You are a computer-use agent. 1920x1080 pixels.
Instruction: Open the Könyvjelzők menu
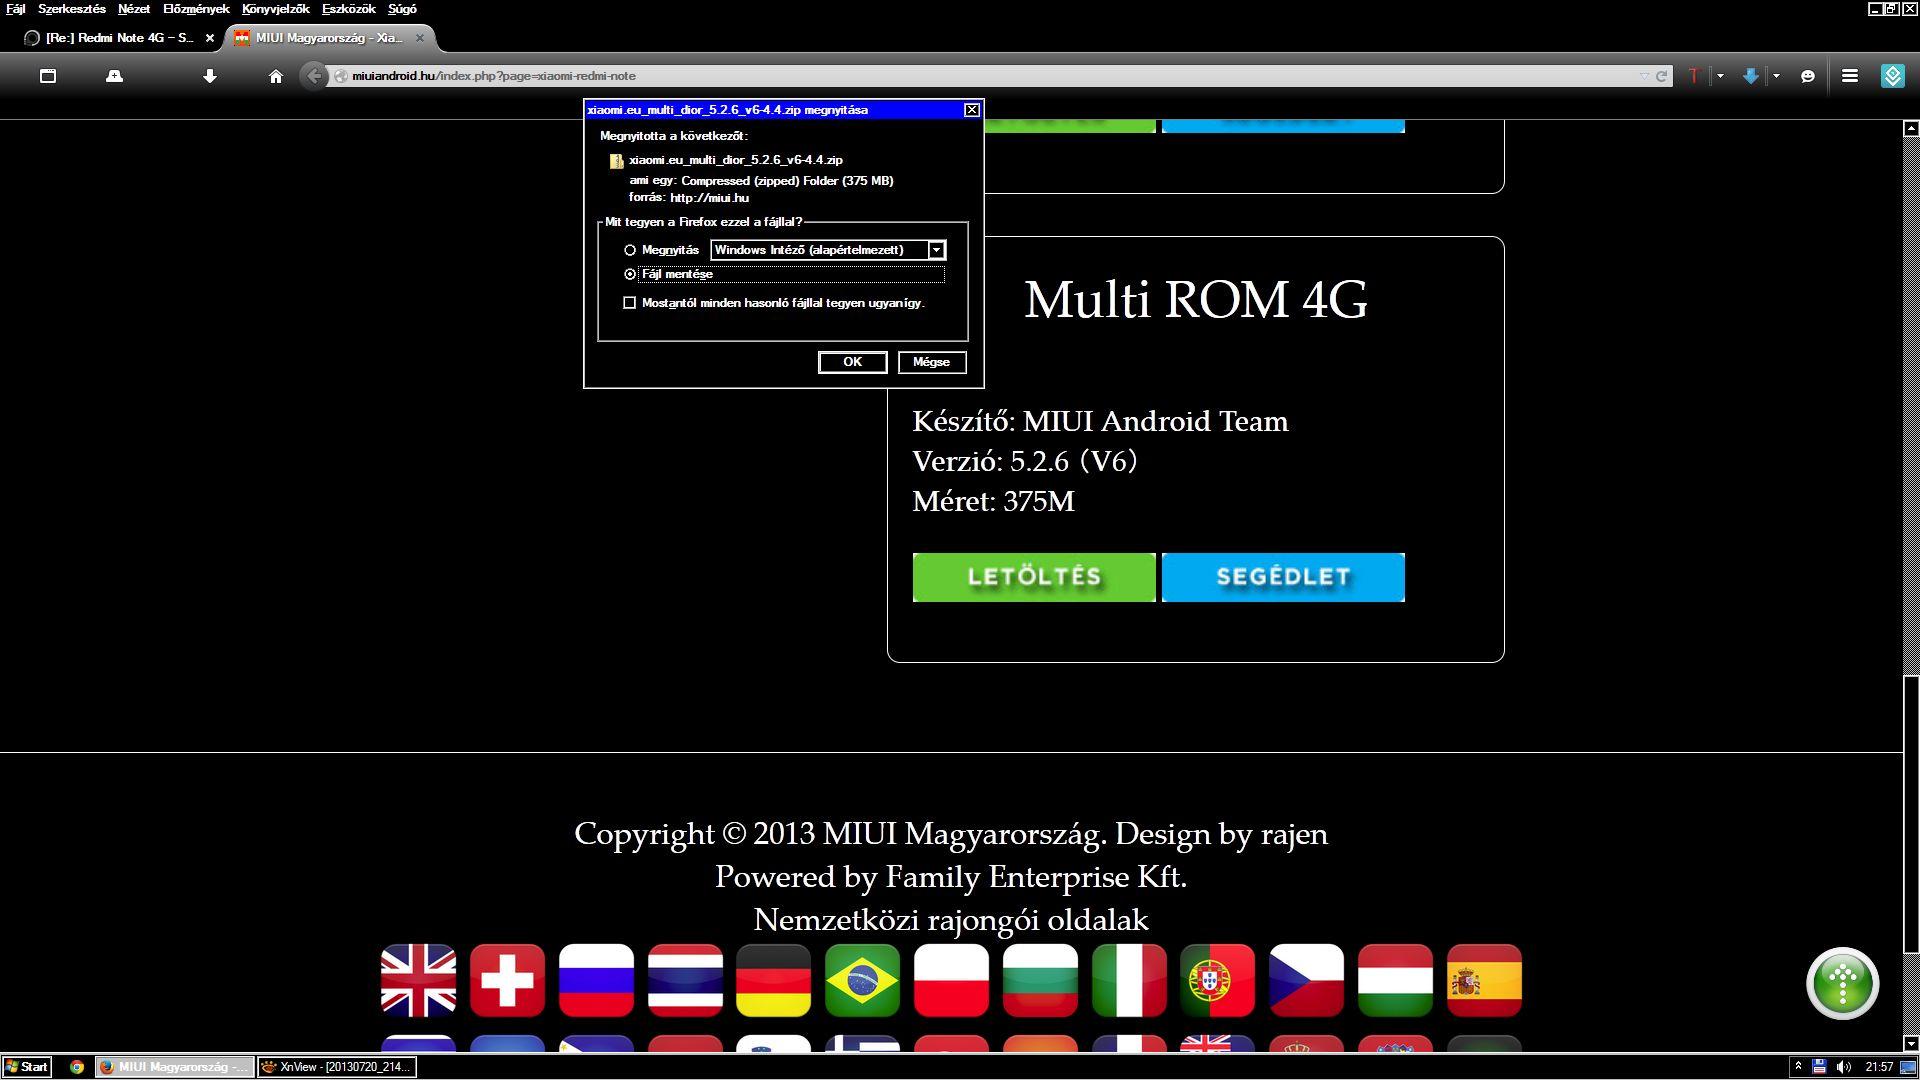(276, 9)
